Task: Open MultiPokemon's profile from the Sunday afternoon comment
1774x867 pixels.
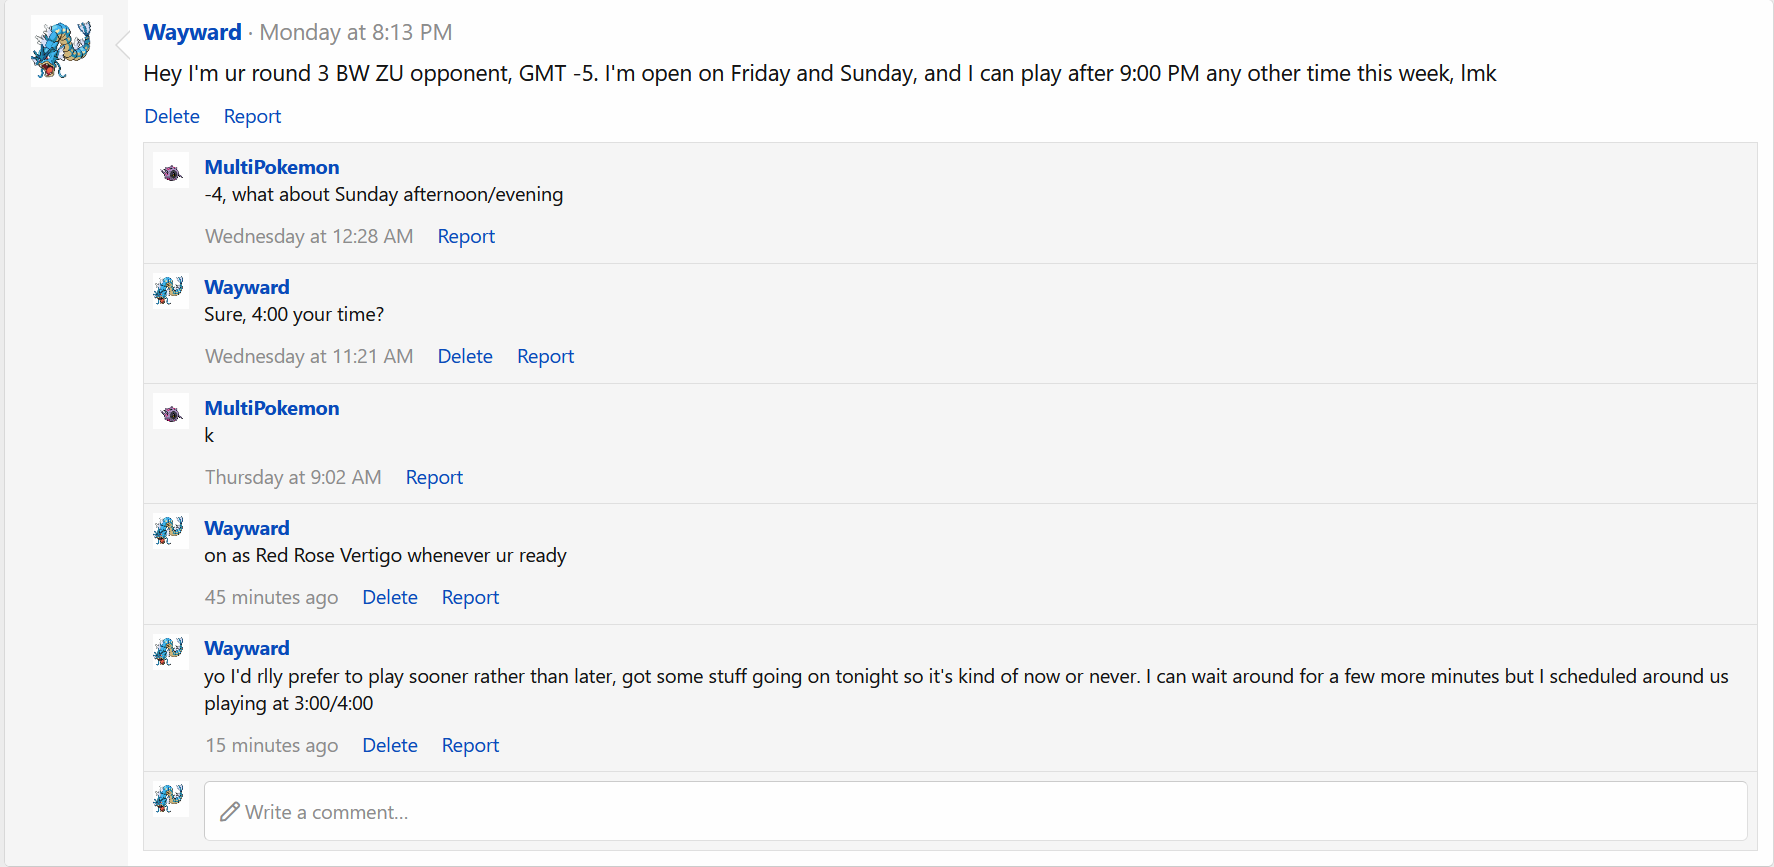Action: 271,167
